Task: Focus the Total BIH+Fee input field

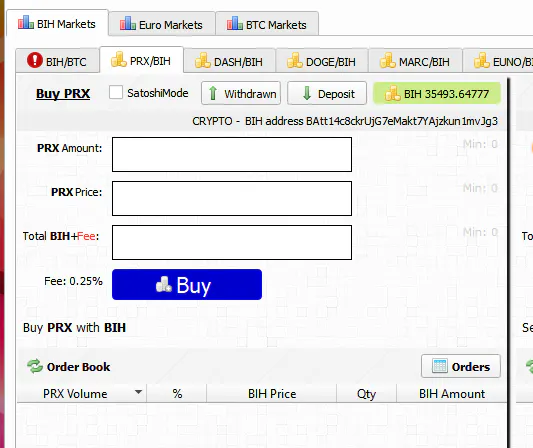Action: point(232,242)
